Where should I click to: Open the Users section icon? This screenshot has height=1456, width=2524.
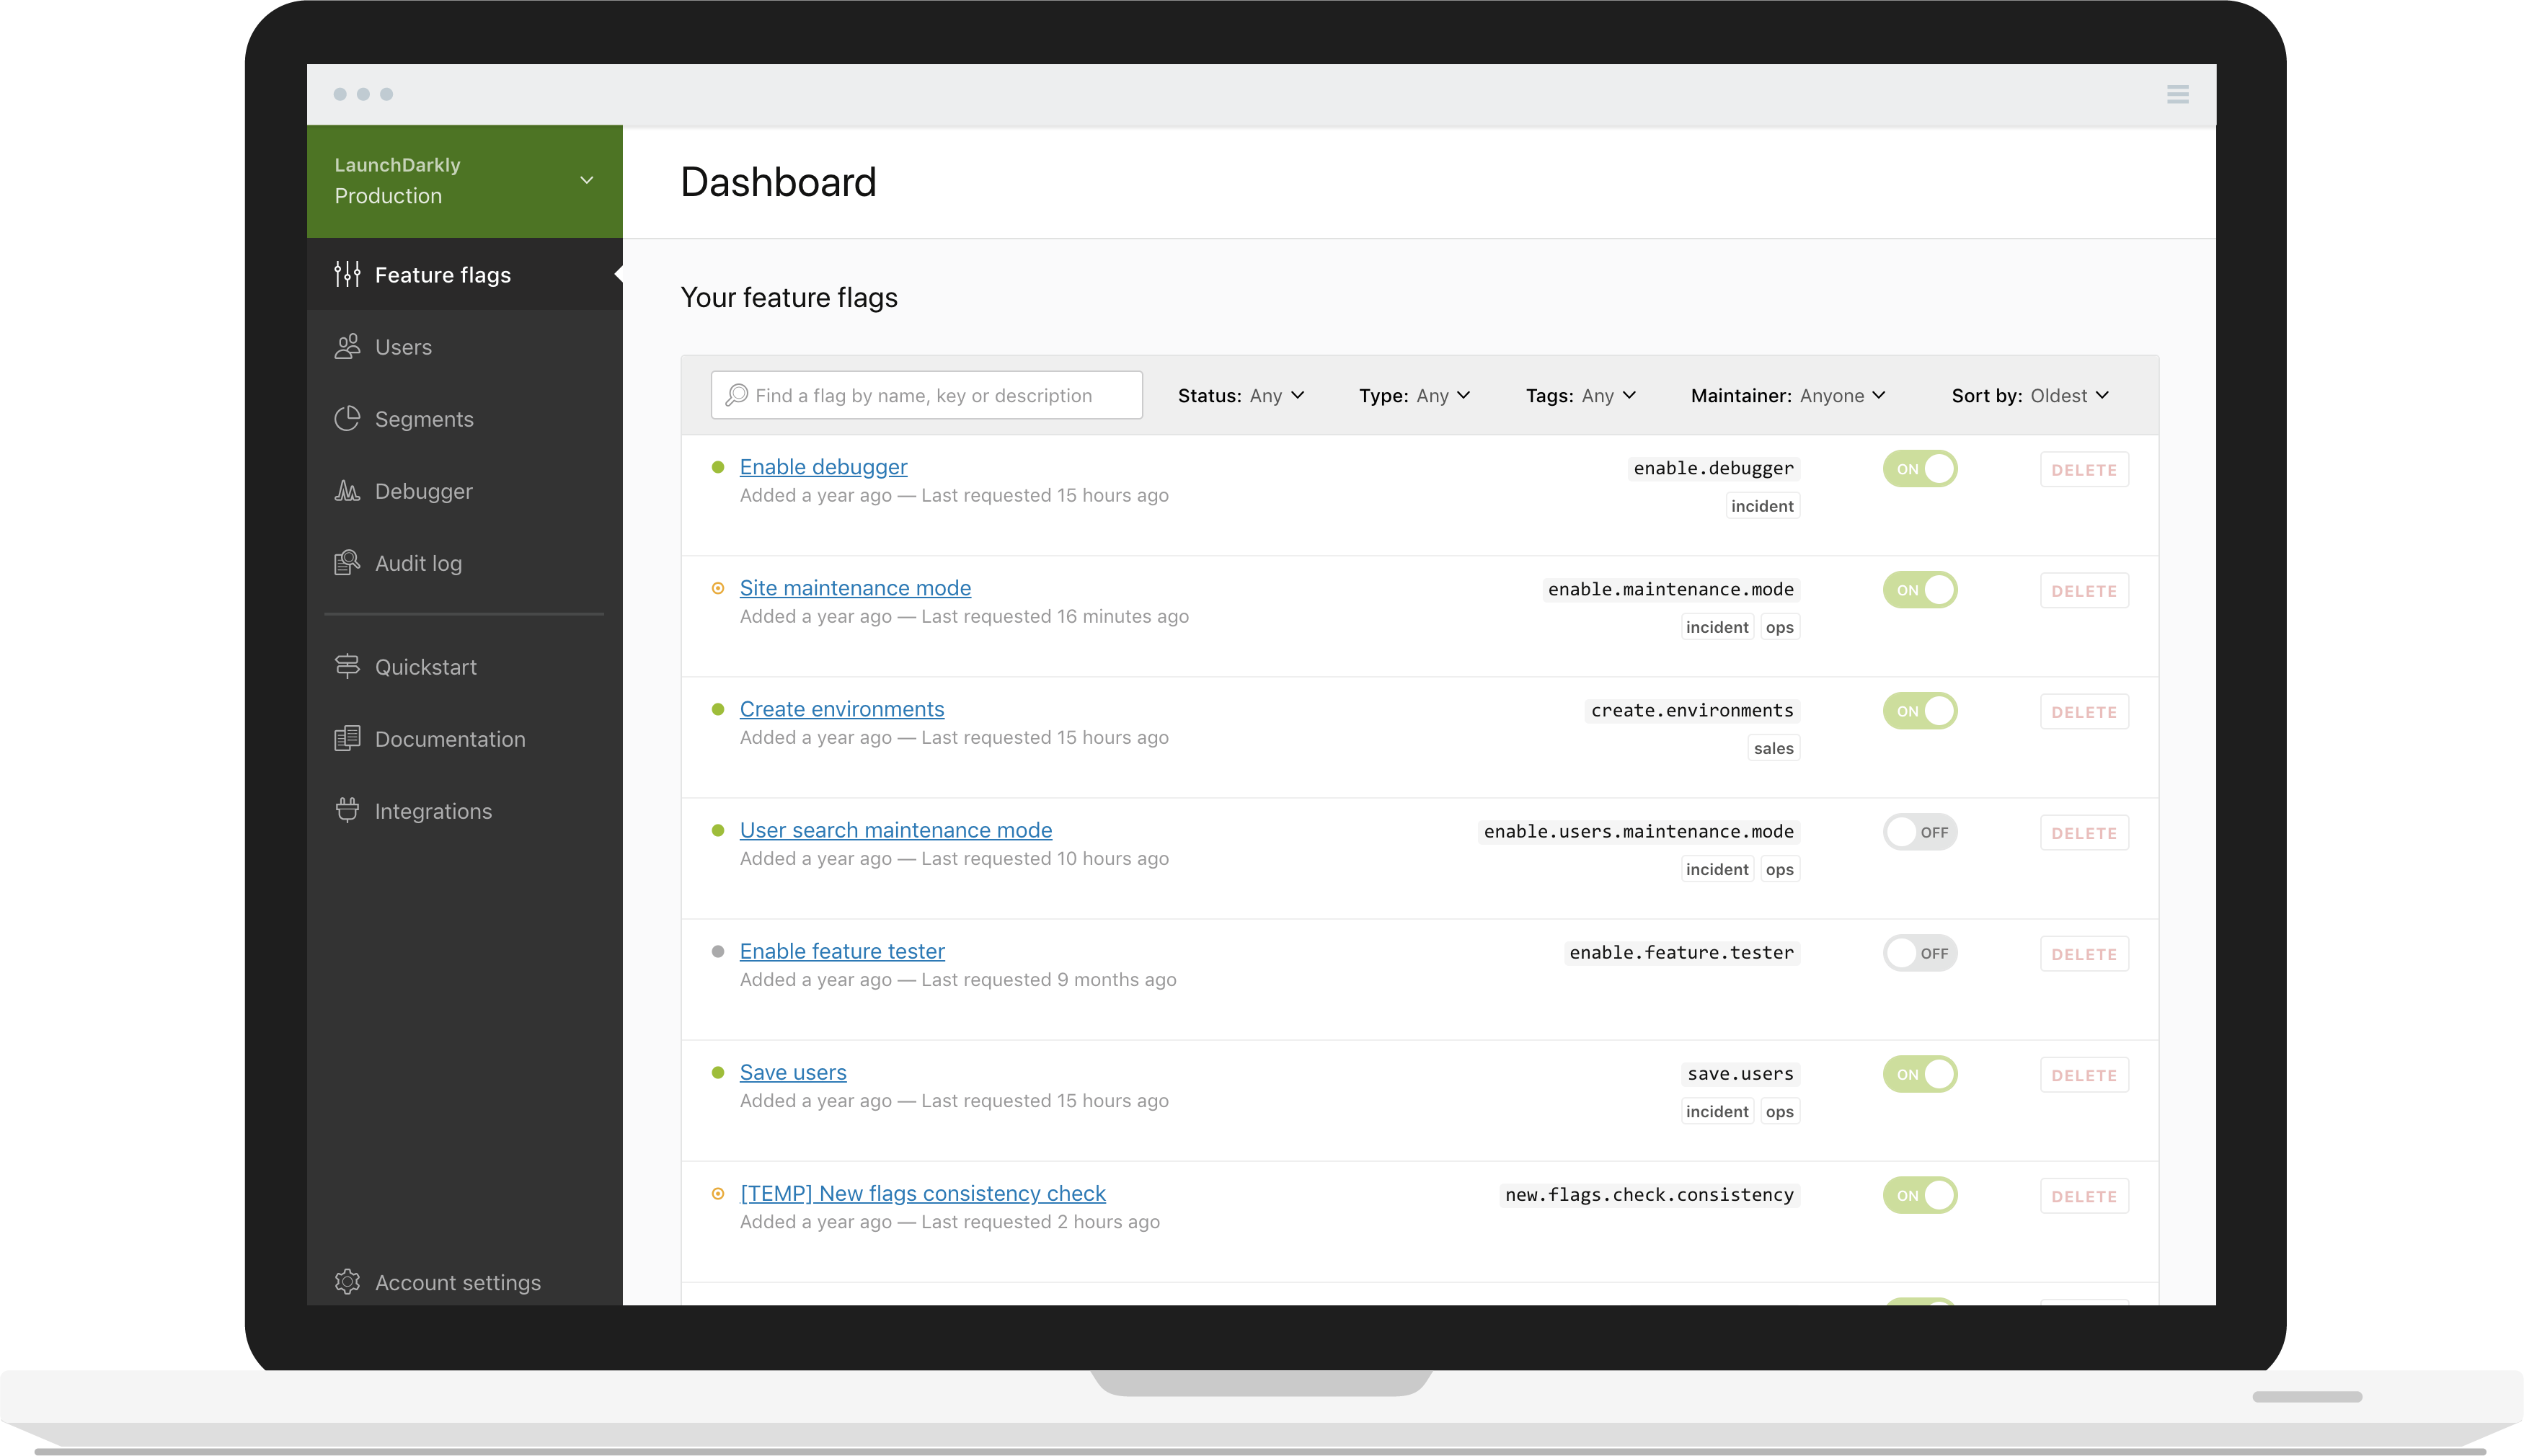pos(347,346)
